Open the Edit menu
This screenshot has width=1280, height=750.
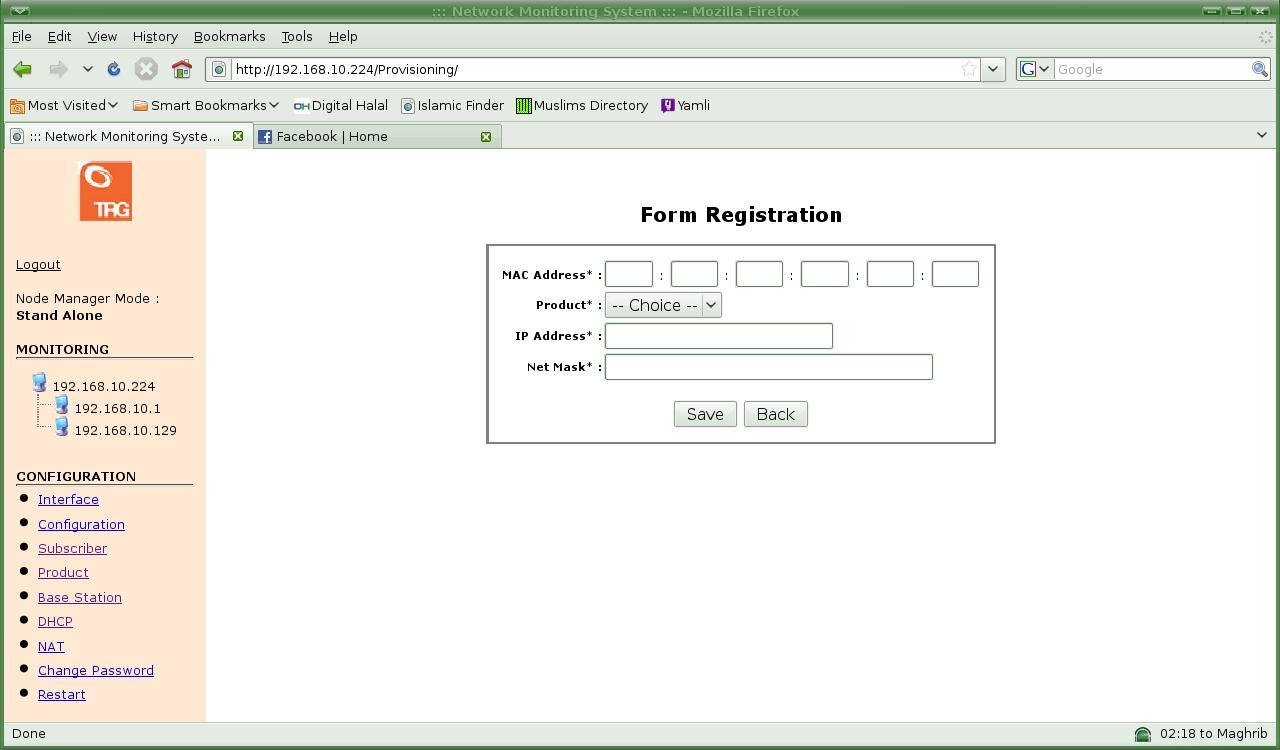tap(59, 36)
